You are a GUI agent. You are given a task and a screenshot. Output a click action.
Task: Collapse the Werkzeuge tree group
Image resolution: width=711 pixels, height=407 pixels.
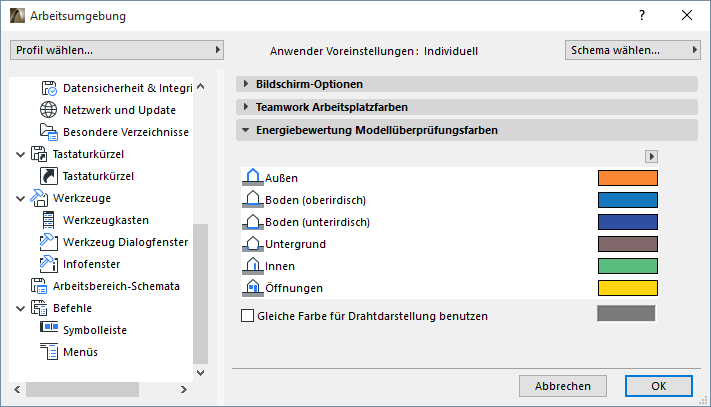click(x=22, y=198)
